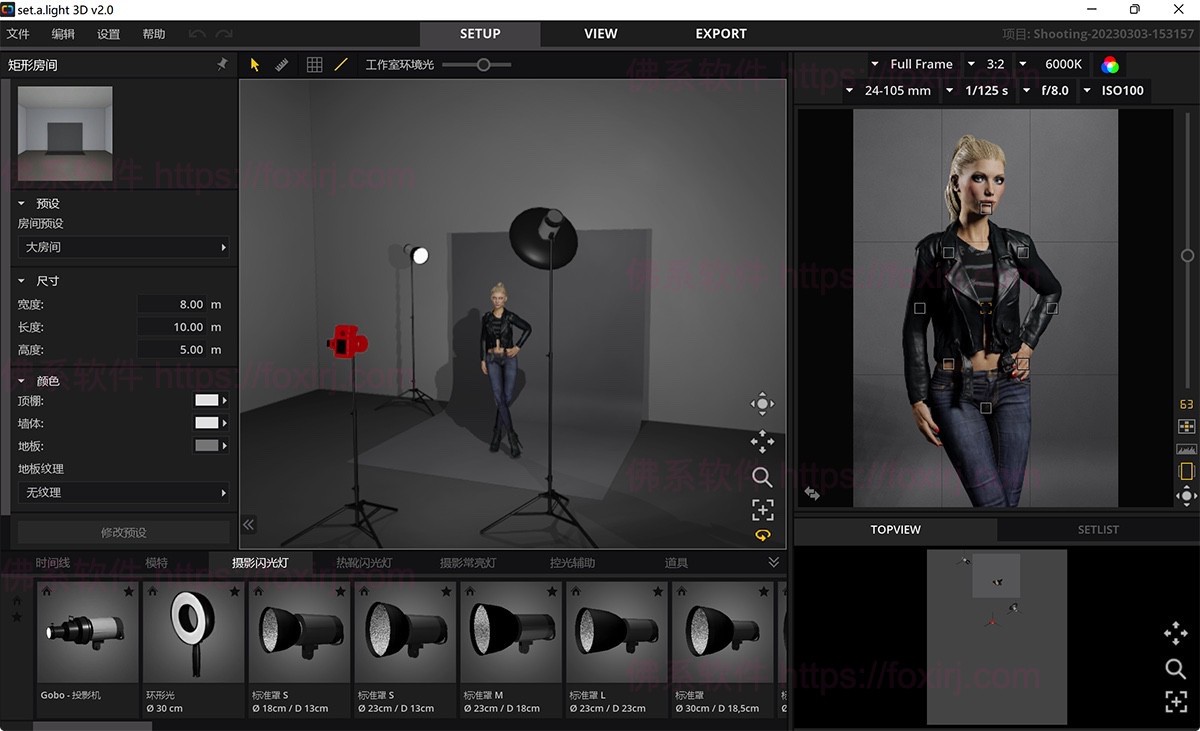
Task: Toggle favorite star on Gobo projector item
Action: [129, 592]
